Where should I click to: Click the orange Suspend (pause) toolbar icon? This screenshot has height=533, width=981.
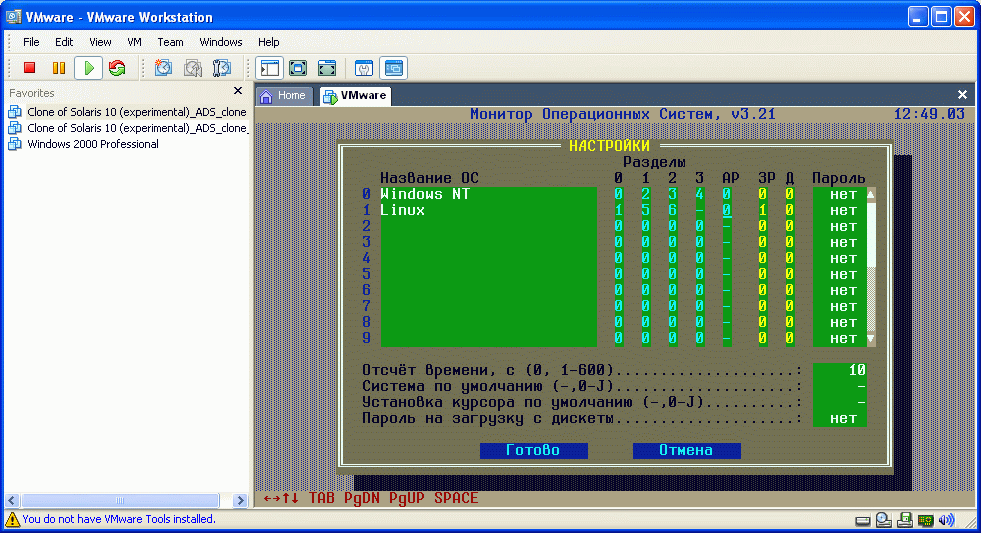(x=59, y=68)
